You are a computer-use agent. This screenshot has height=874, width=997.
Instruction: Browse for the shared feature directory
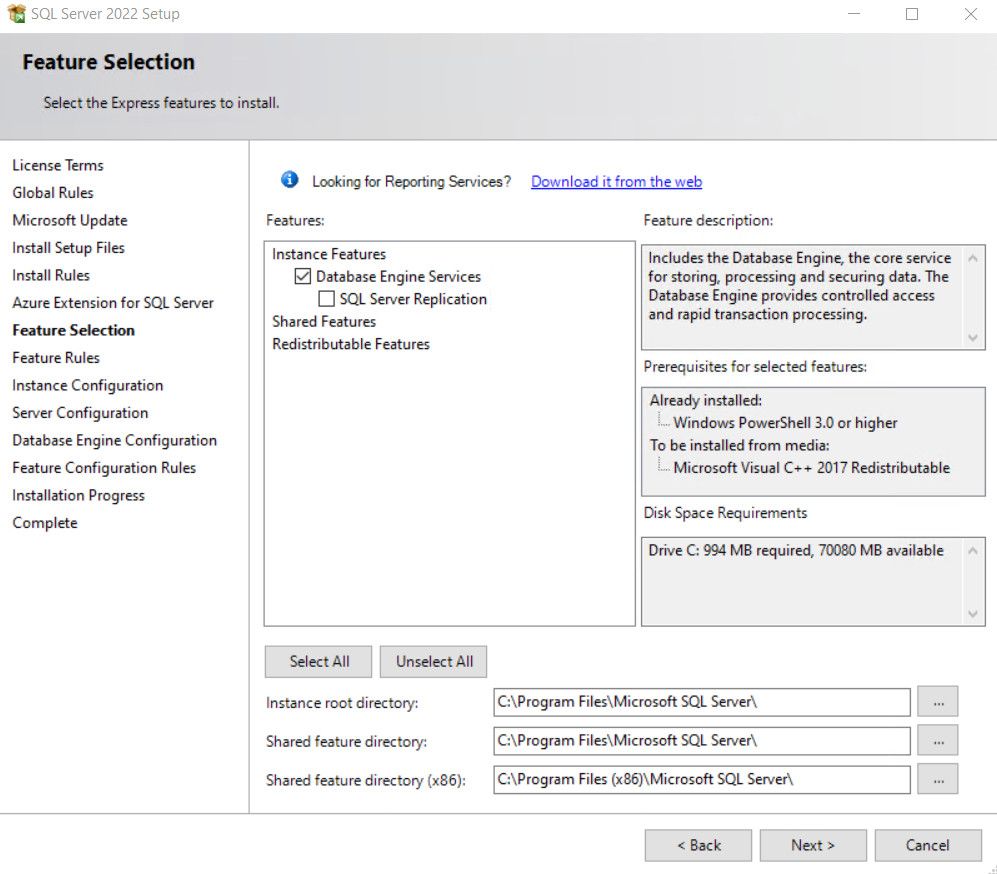click(937, 741)
